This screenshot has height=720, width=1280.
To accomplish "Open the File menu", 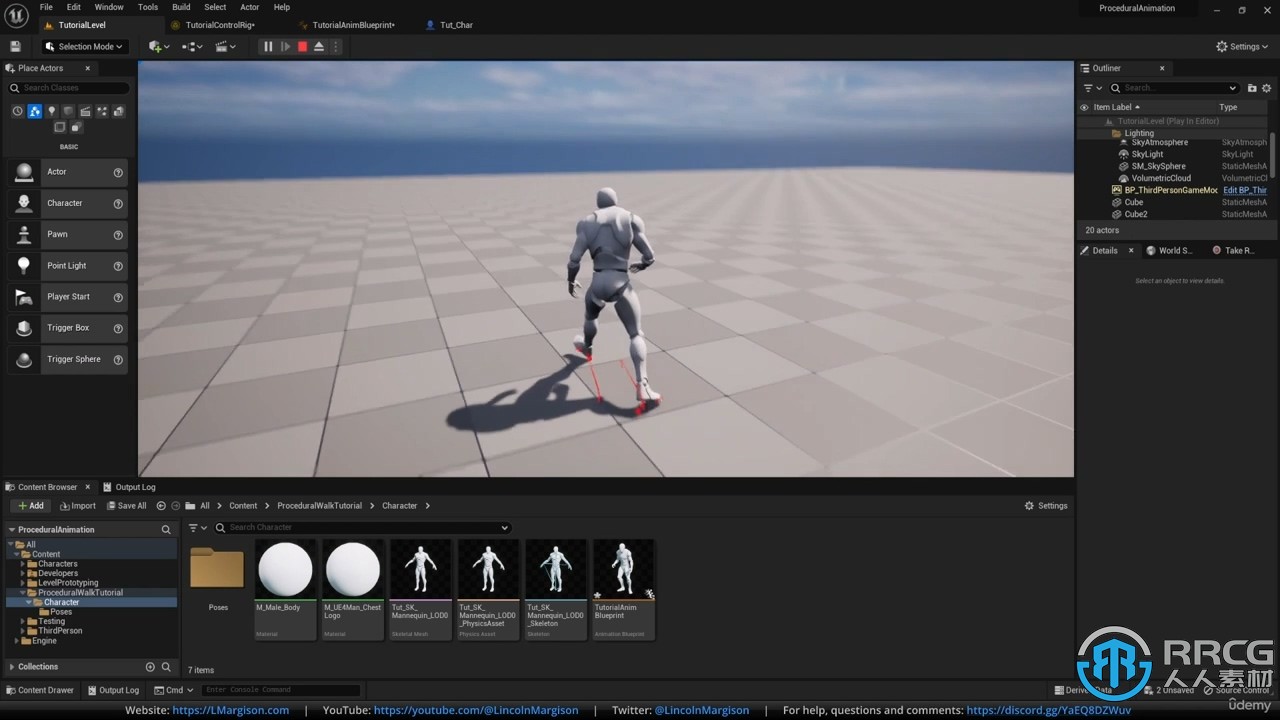I will pyautogui.click(x=46, y=7).
